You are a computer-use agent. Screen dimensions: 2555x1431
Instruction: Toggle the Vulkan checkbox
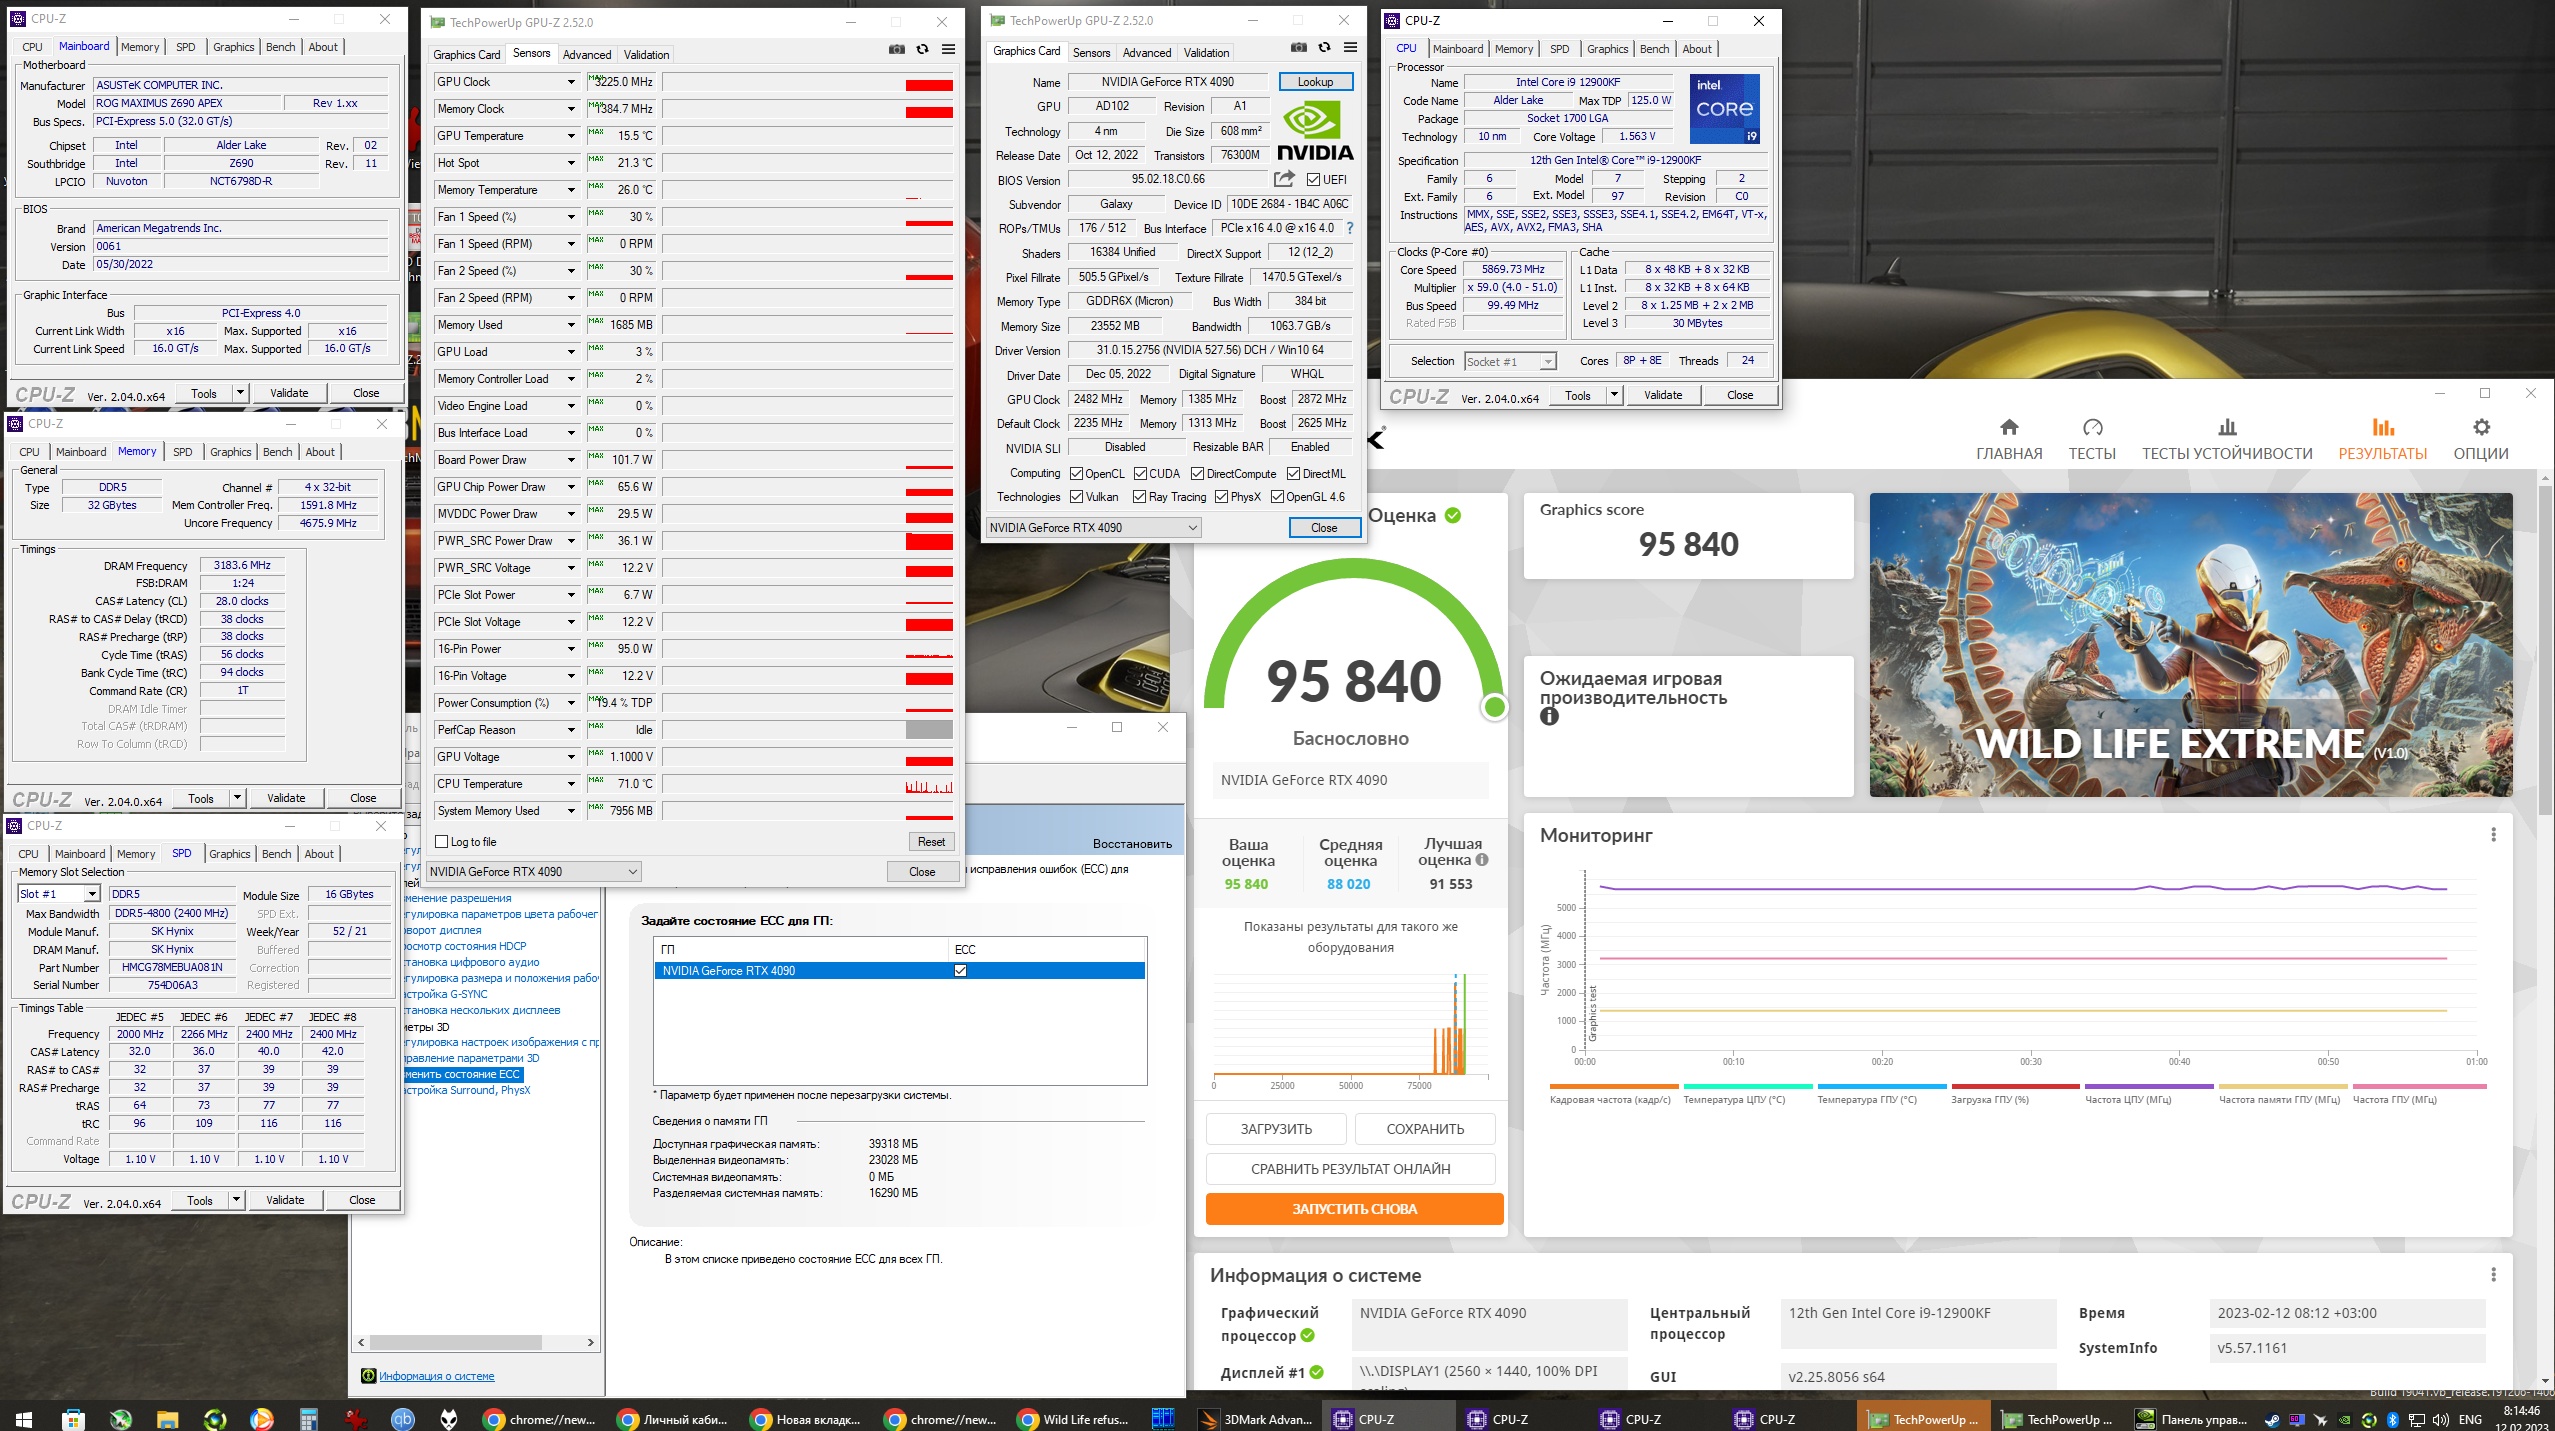(1077, 497)
